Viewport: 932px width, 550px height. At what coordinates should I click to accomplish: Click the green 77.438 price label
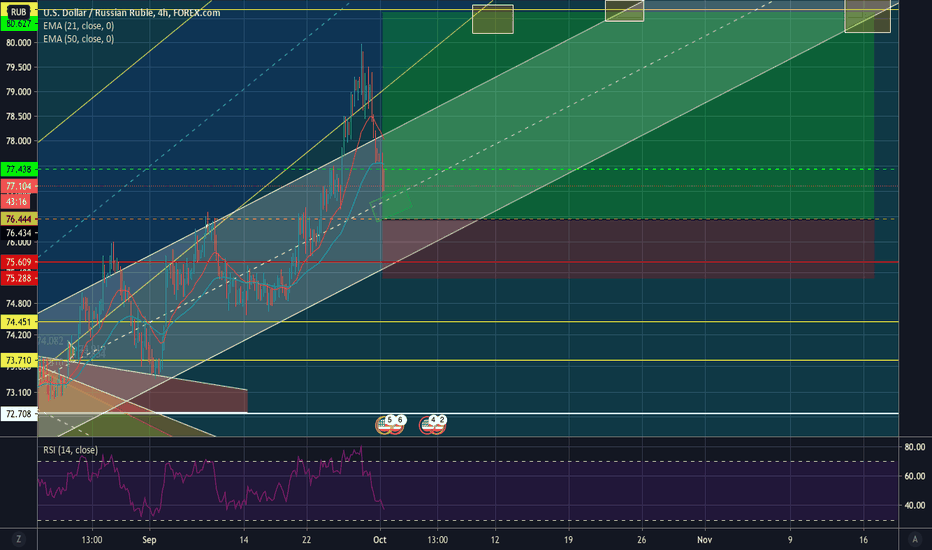point(18,169)
